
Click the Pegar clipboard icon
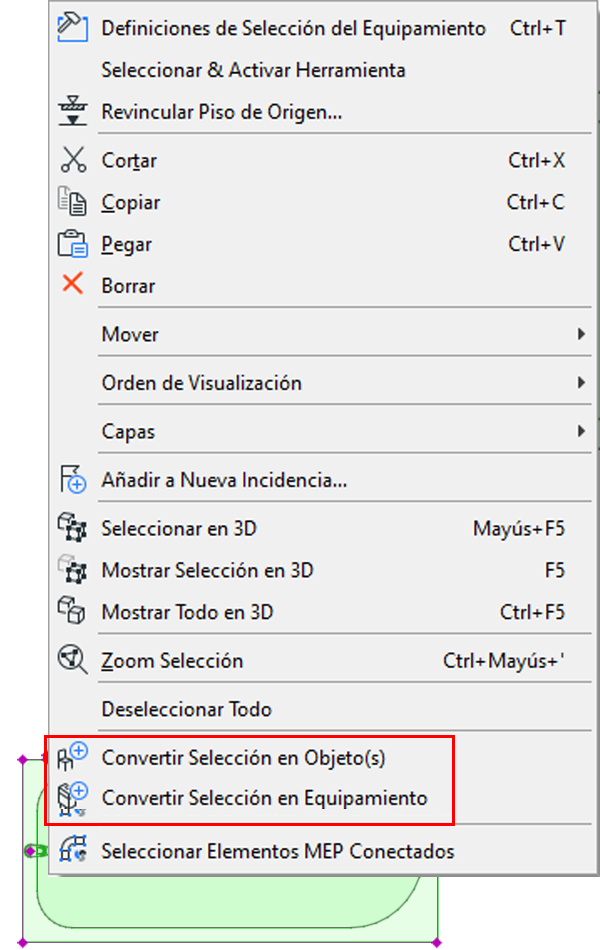tap(74, 244)
